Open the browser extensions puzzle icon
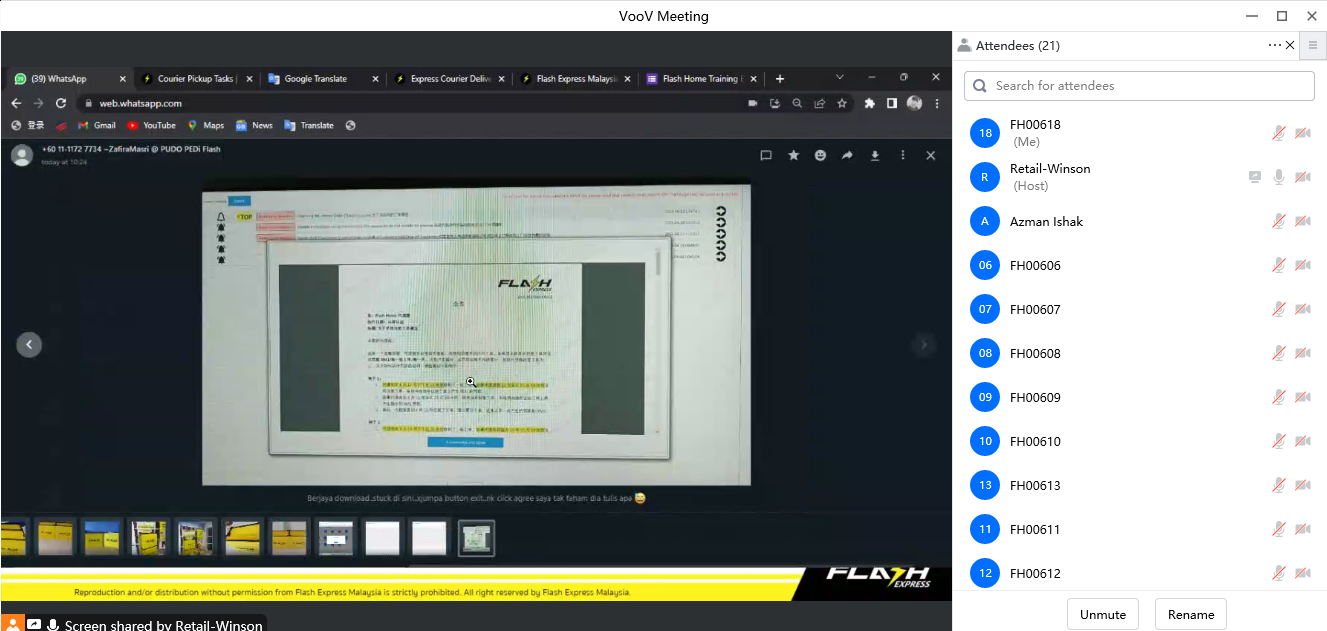The width and height of the screenshot is (1327, 631). tap(869, 103)
